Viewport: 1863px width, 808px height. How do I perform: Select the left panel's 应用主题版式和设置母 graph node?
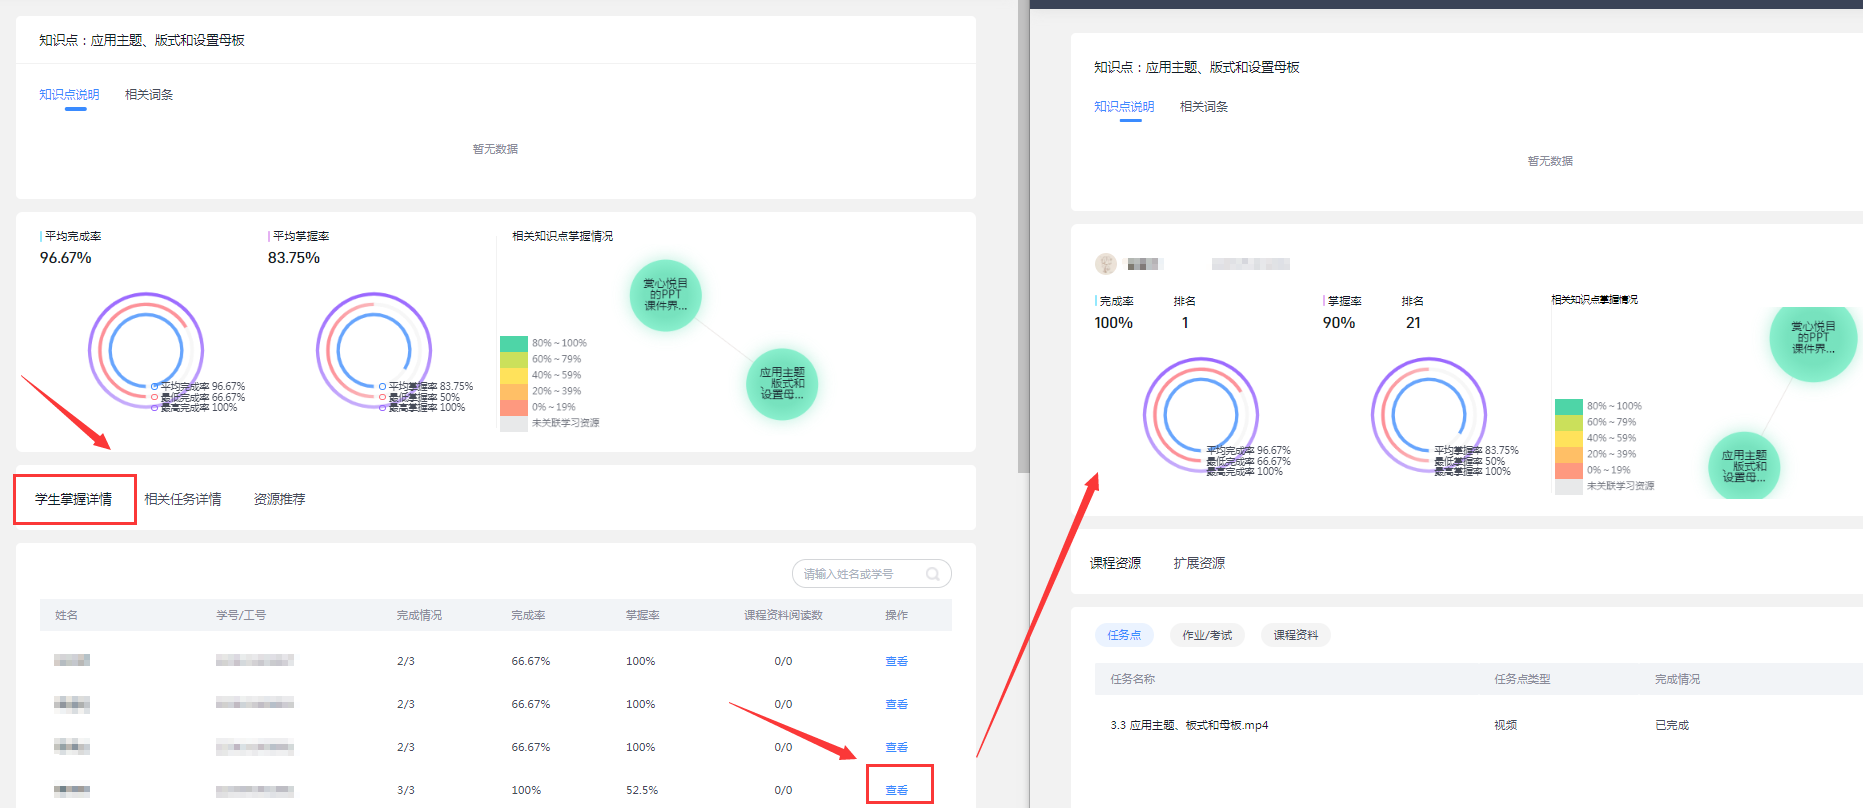point(782,384)
